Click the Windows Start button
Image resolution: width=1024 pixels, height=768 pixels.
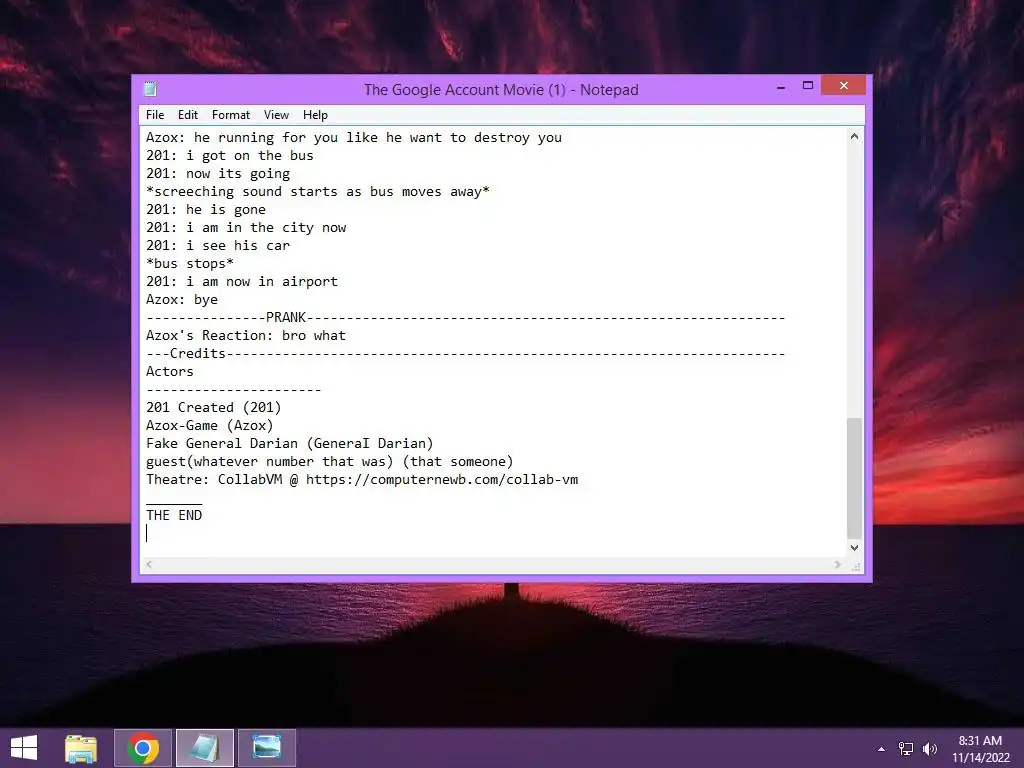(24, 748)
